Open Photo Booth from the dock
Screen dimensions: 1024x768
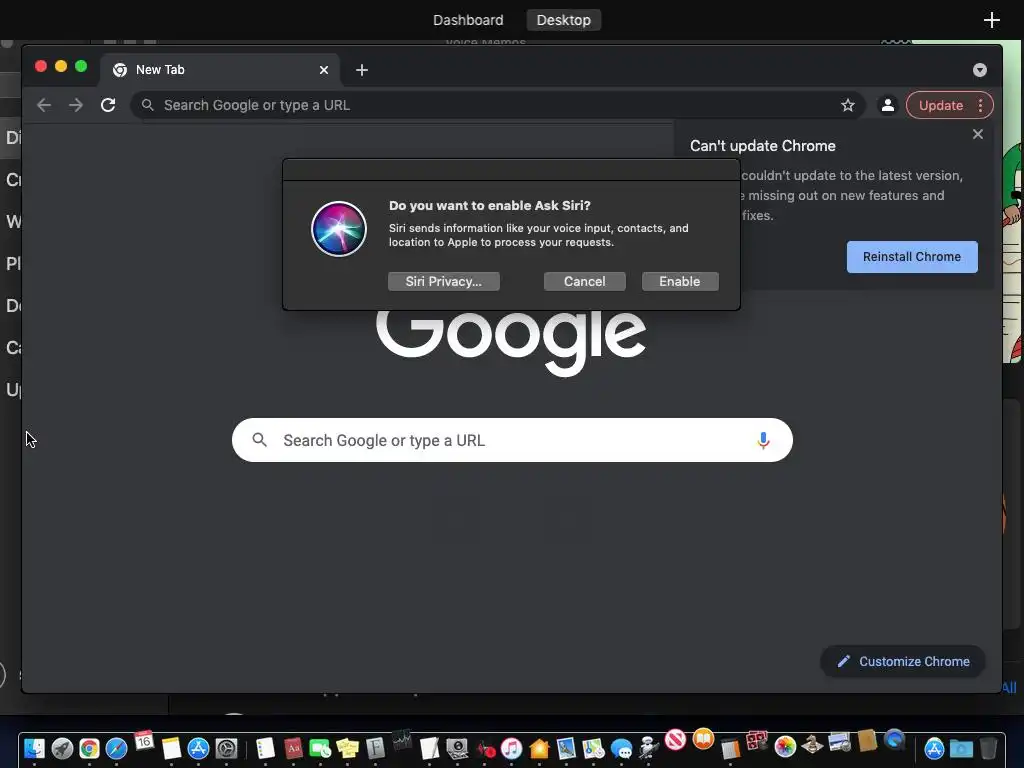click(x=756, y=741)
